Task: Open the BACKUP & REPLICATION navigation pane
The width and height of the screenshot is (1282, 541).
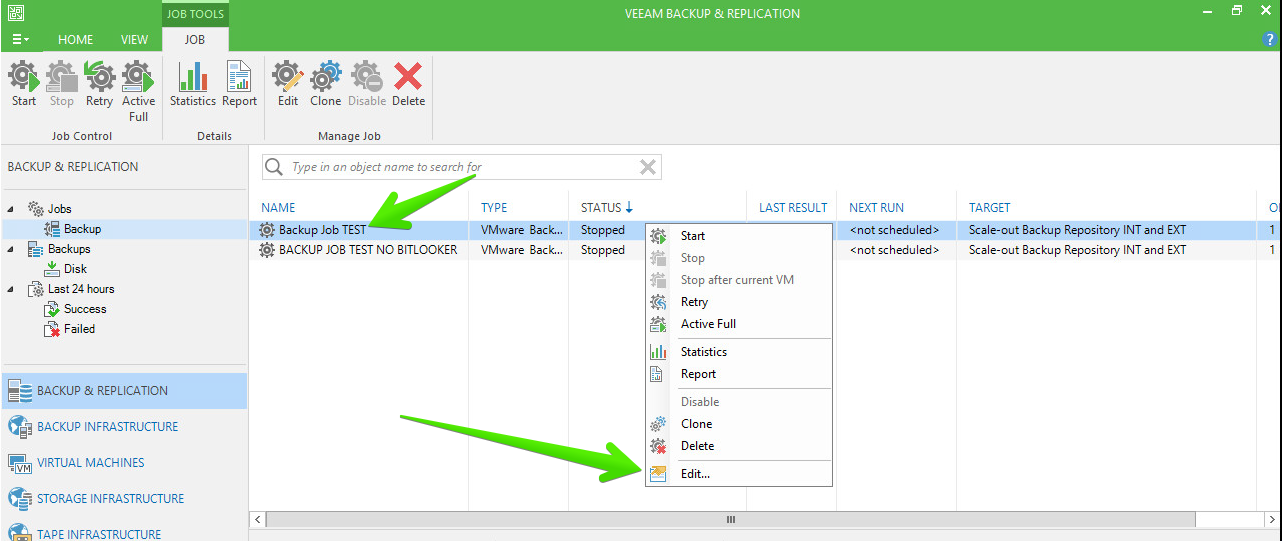Action: point(124,391)
